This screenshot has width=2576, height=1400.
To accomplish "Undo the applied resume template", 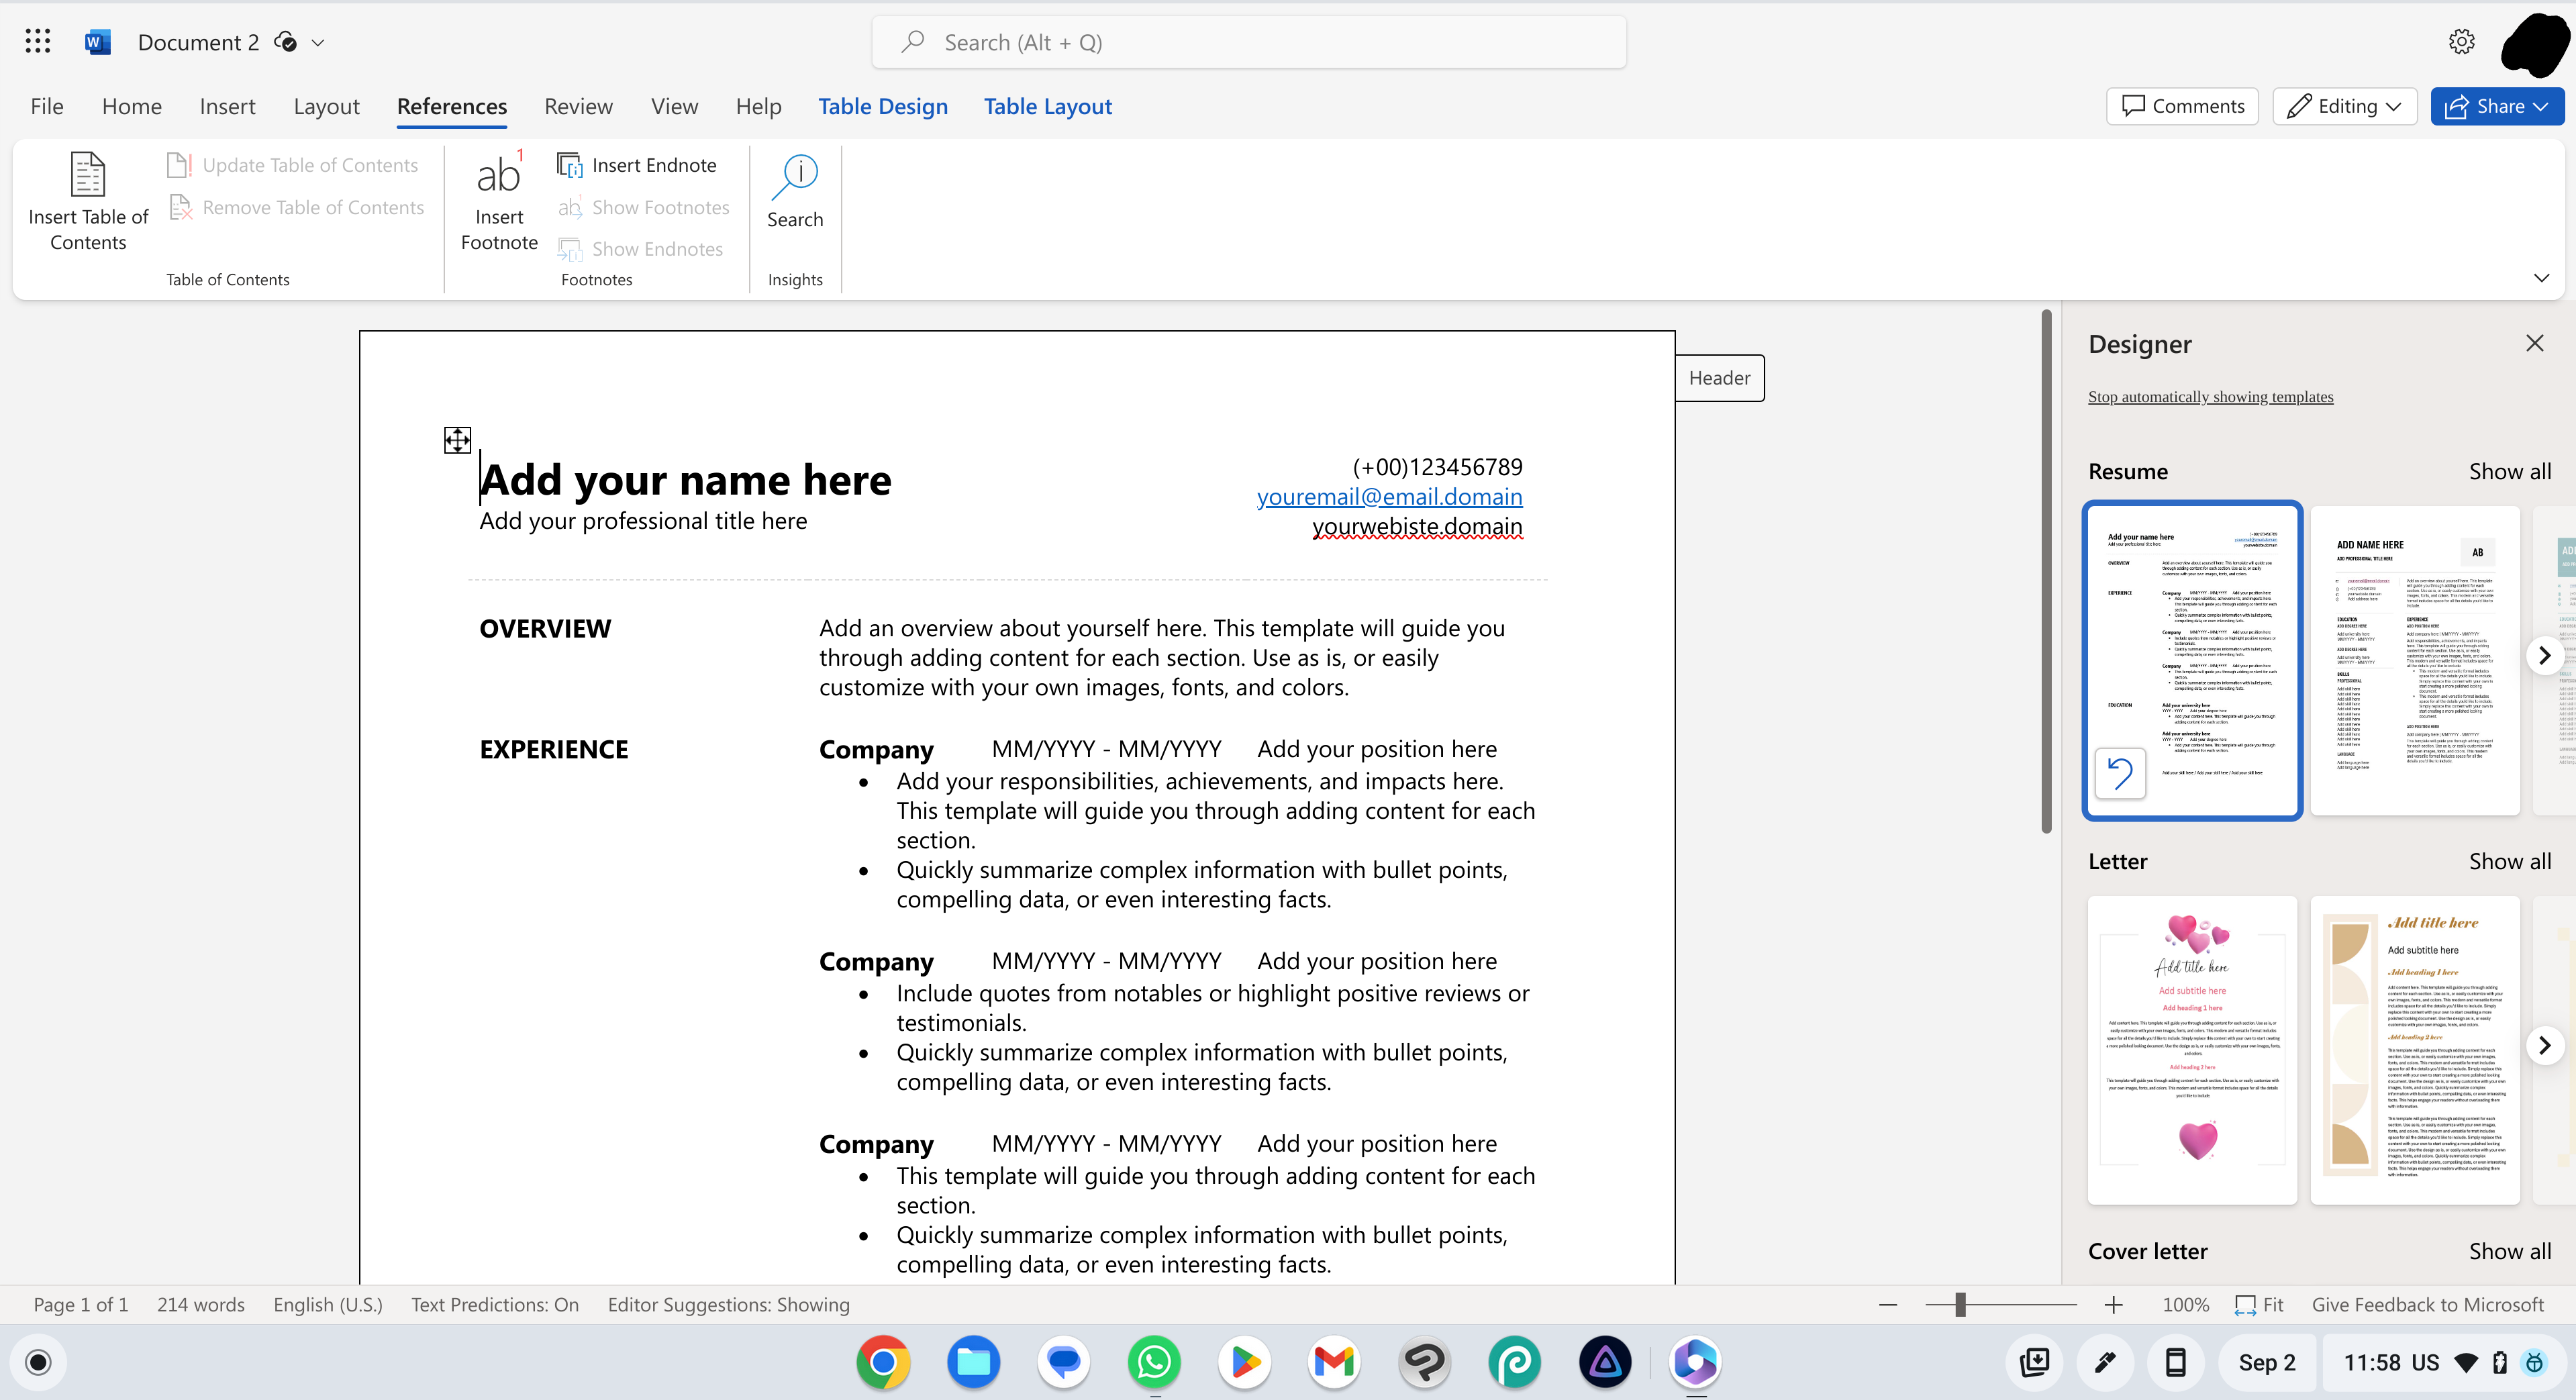I will (x=2120, y=772).
